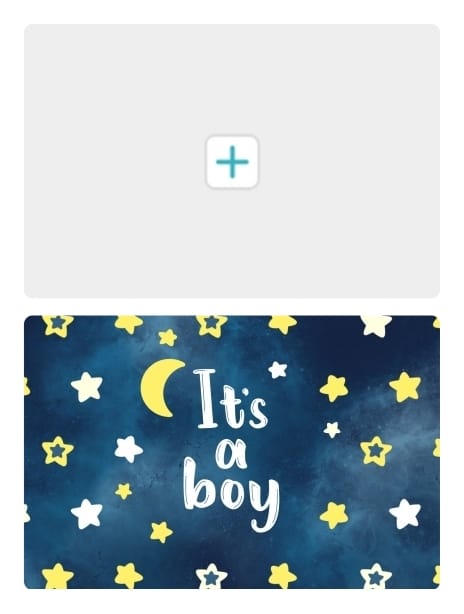
Task: Click the white star left of letter "a"
Action: [x=128, y=449]
